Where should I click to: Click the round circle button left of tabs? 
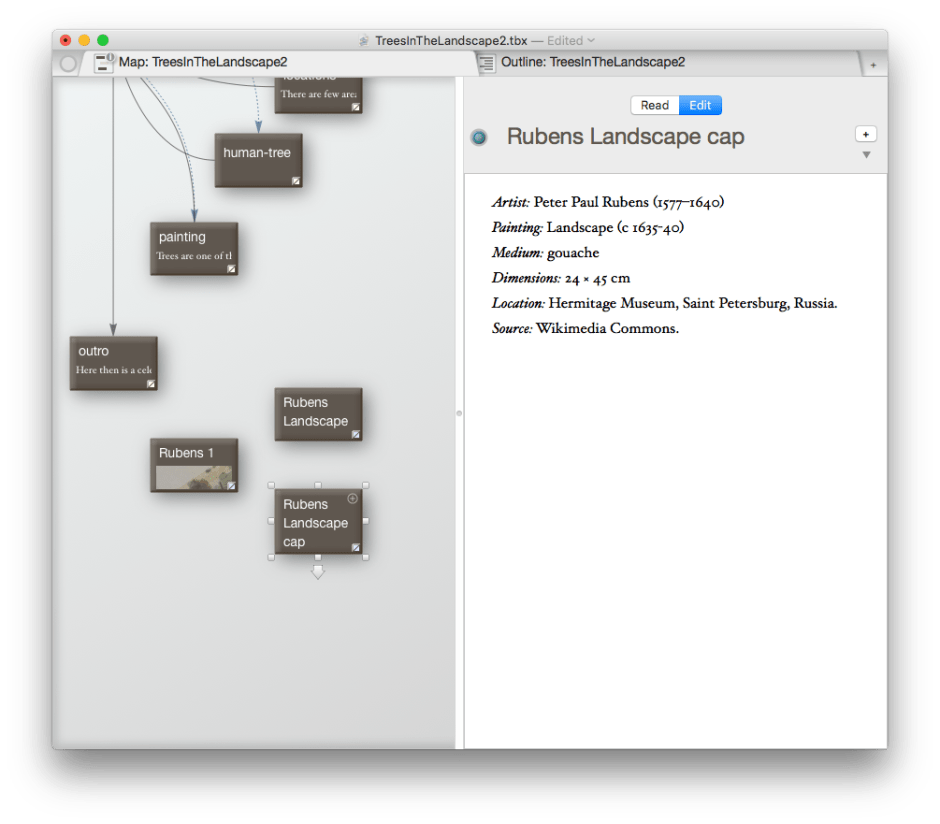coord(68,63)
